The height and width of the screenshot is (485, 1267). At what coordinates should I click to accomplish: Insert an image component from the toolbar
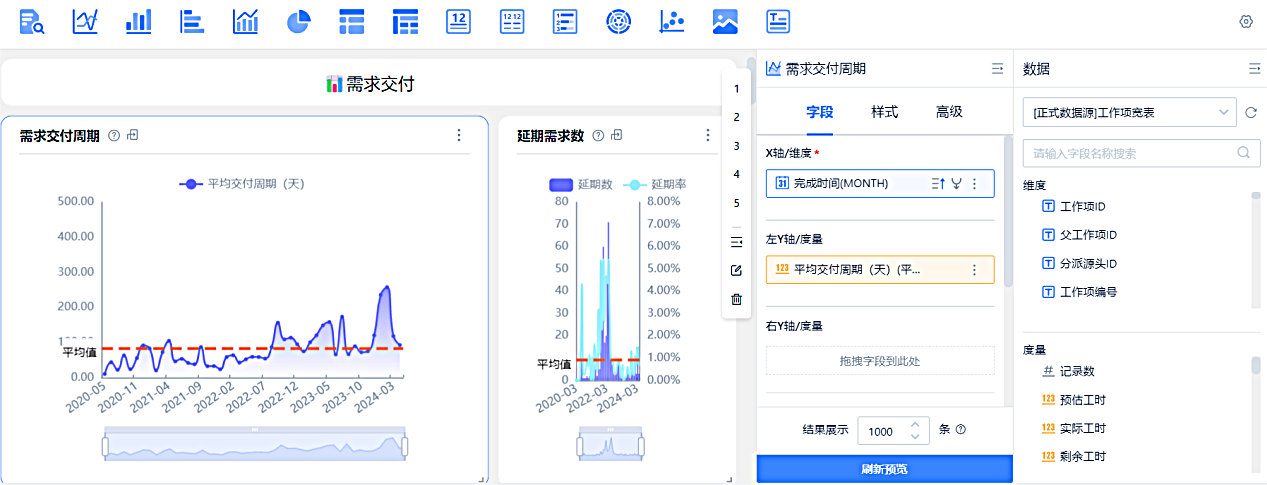pyautogui.click(x=725, y=21)
